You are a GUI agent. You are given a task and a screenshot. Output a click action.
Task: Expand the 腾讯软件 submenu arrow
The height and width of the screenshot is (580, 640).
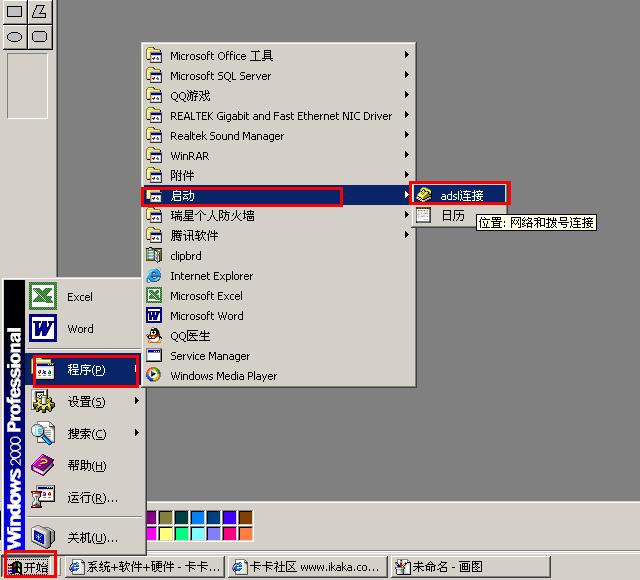tap(407, 235)
